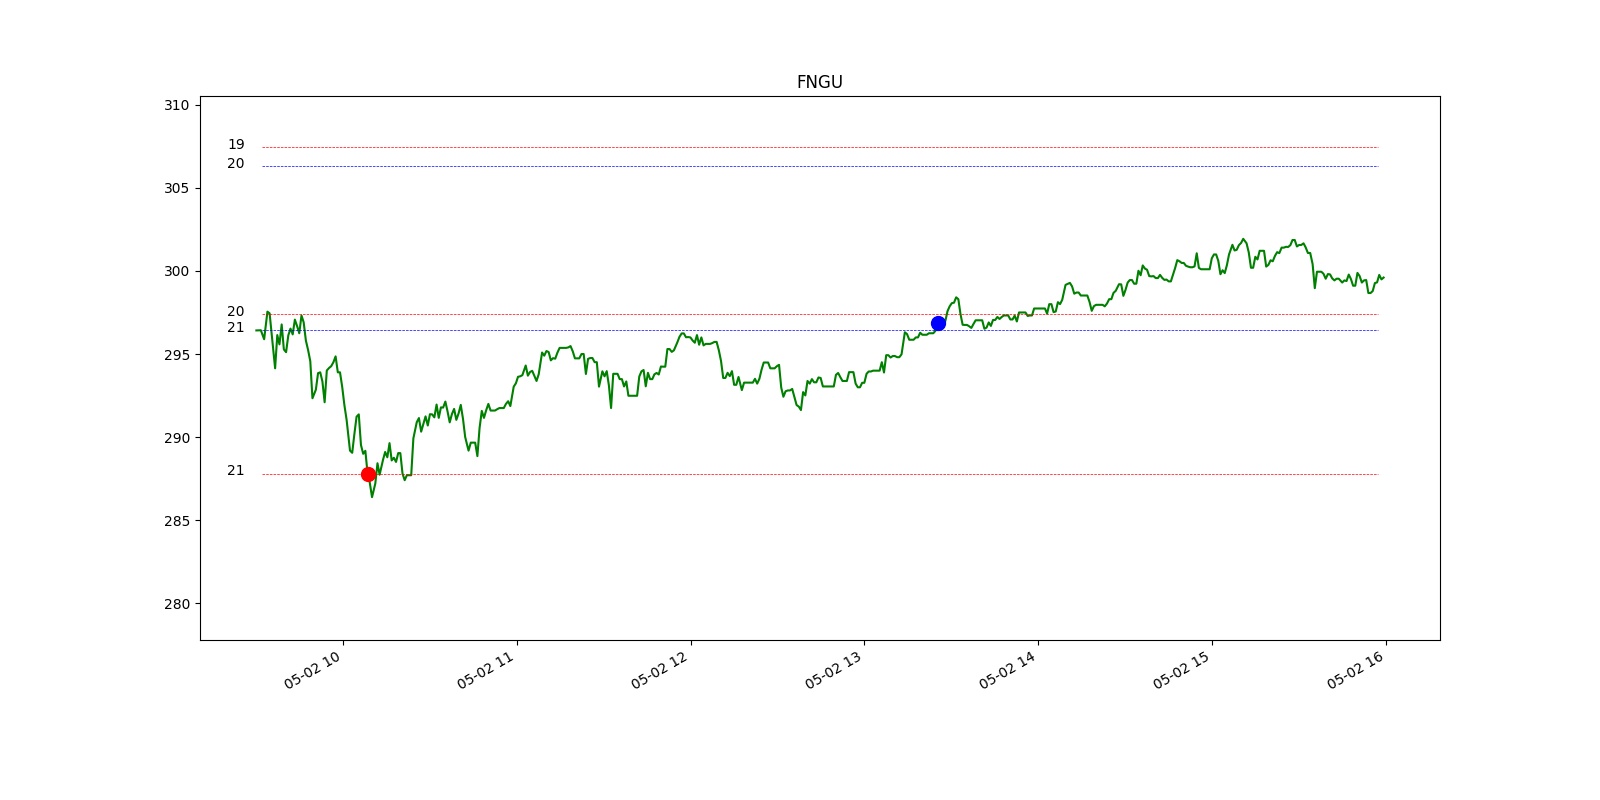
Task: Click the level label 21 beside the blue dotted line
Action: click(235, 327)
